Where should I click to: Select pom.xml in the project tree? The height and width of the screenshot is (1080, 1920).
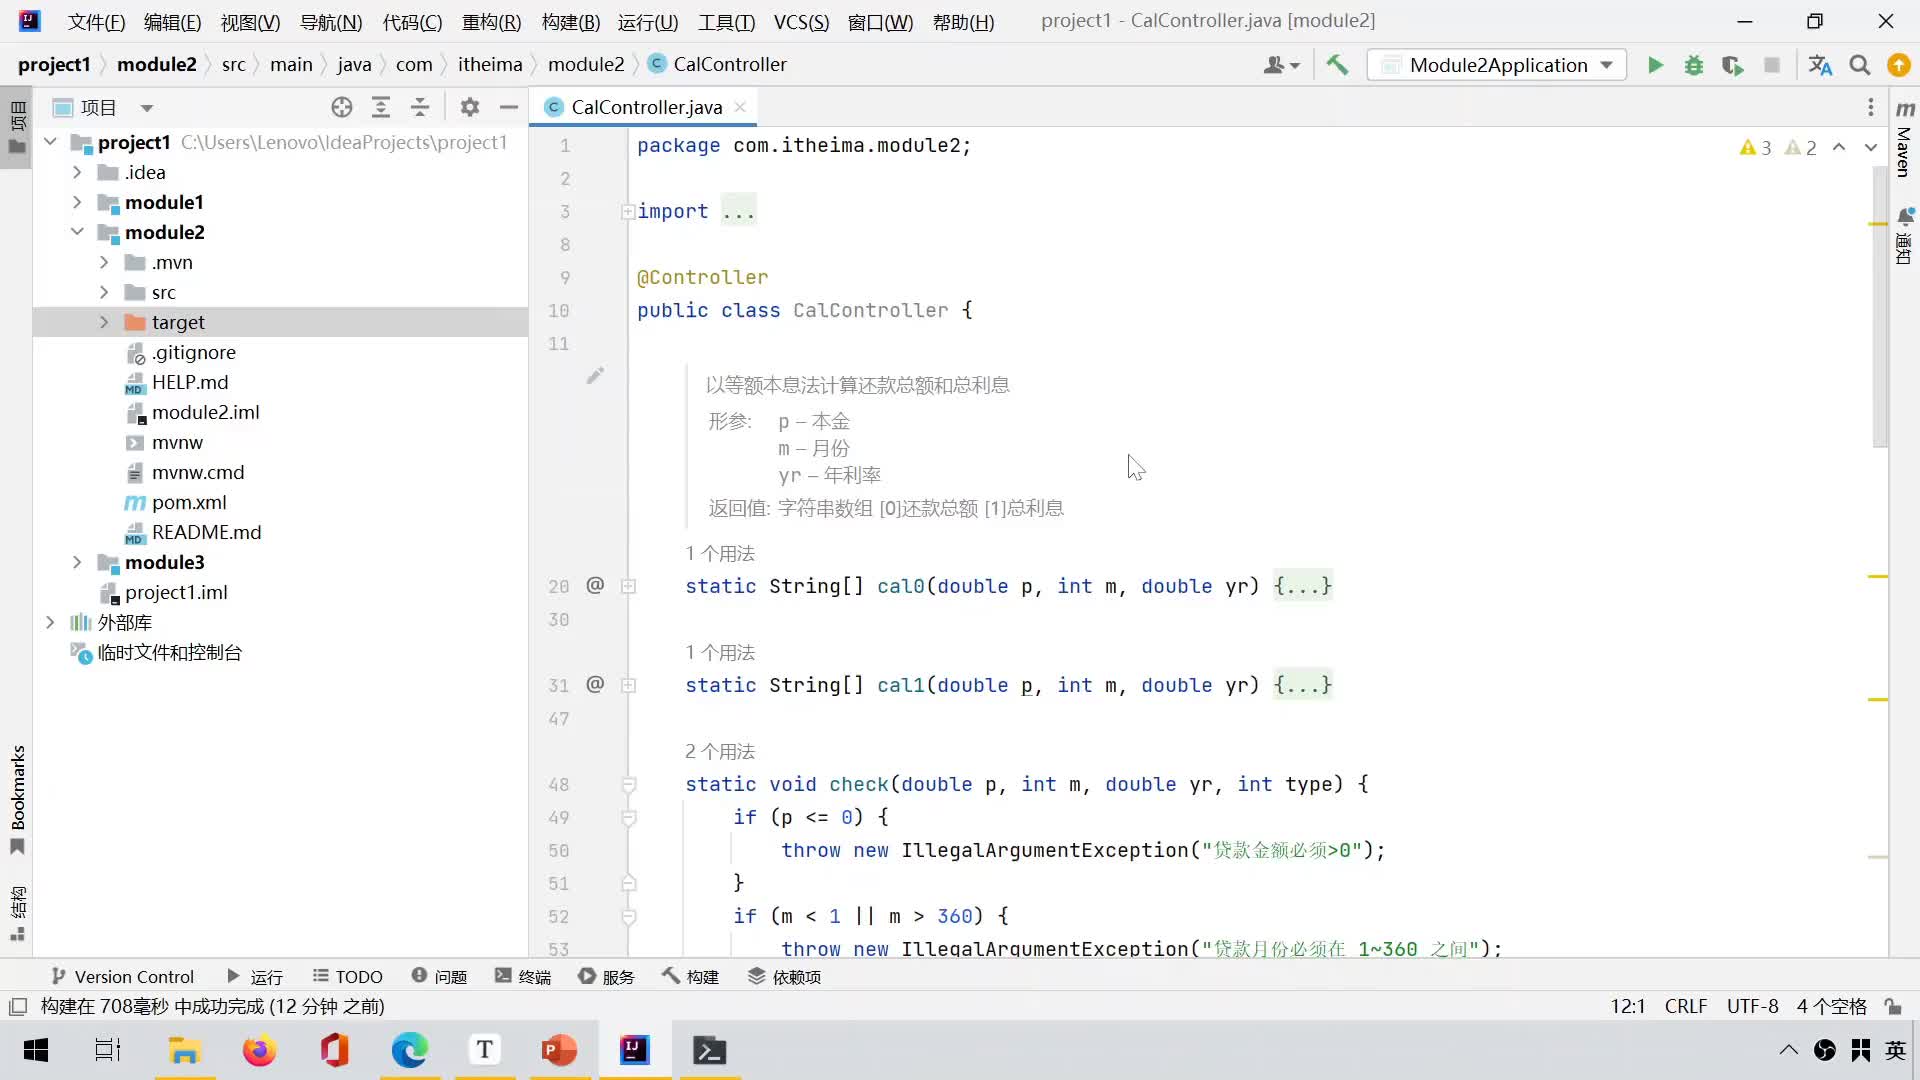189,502
